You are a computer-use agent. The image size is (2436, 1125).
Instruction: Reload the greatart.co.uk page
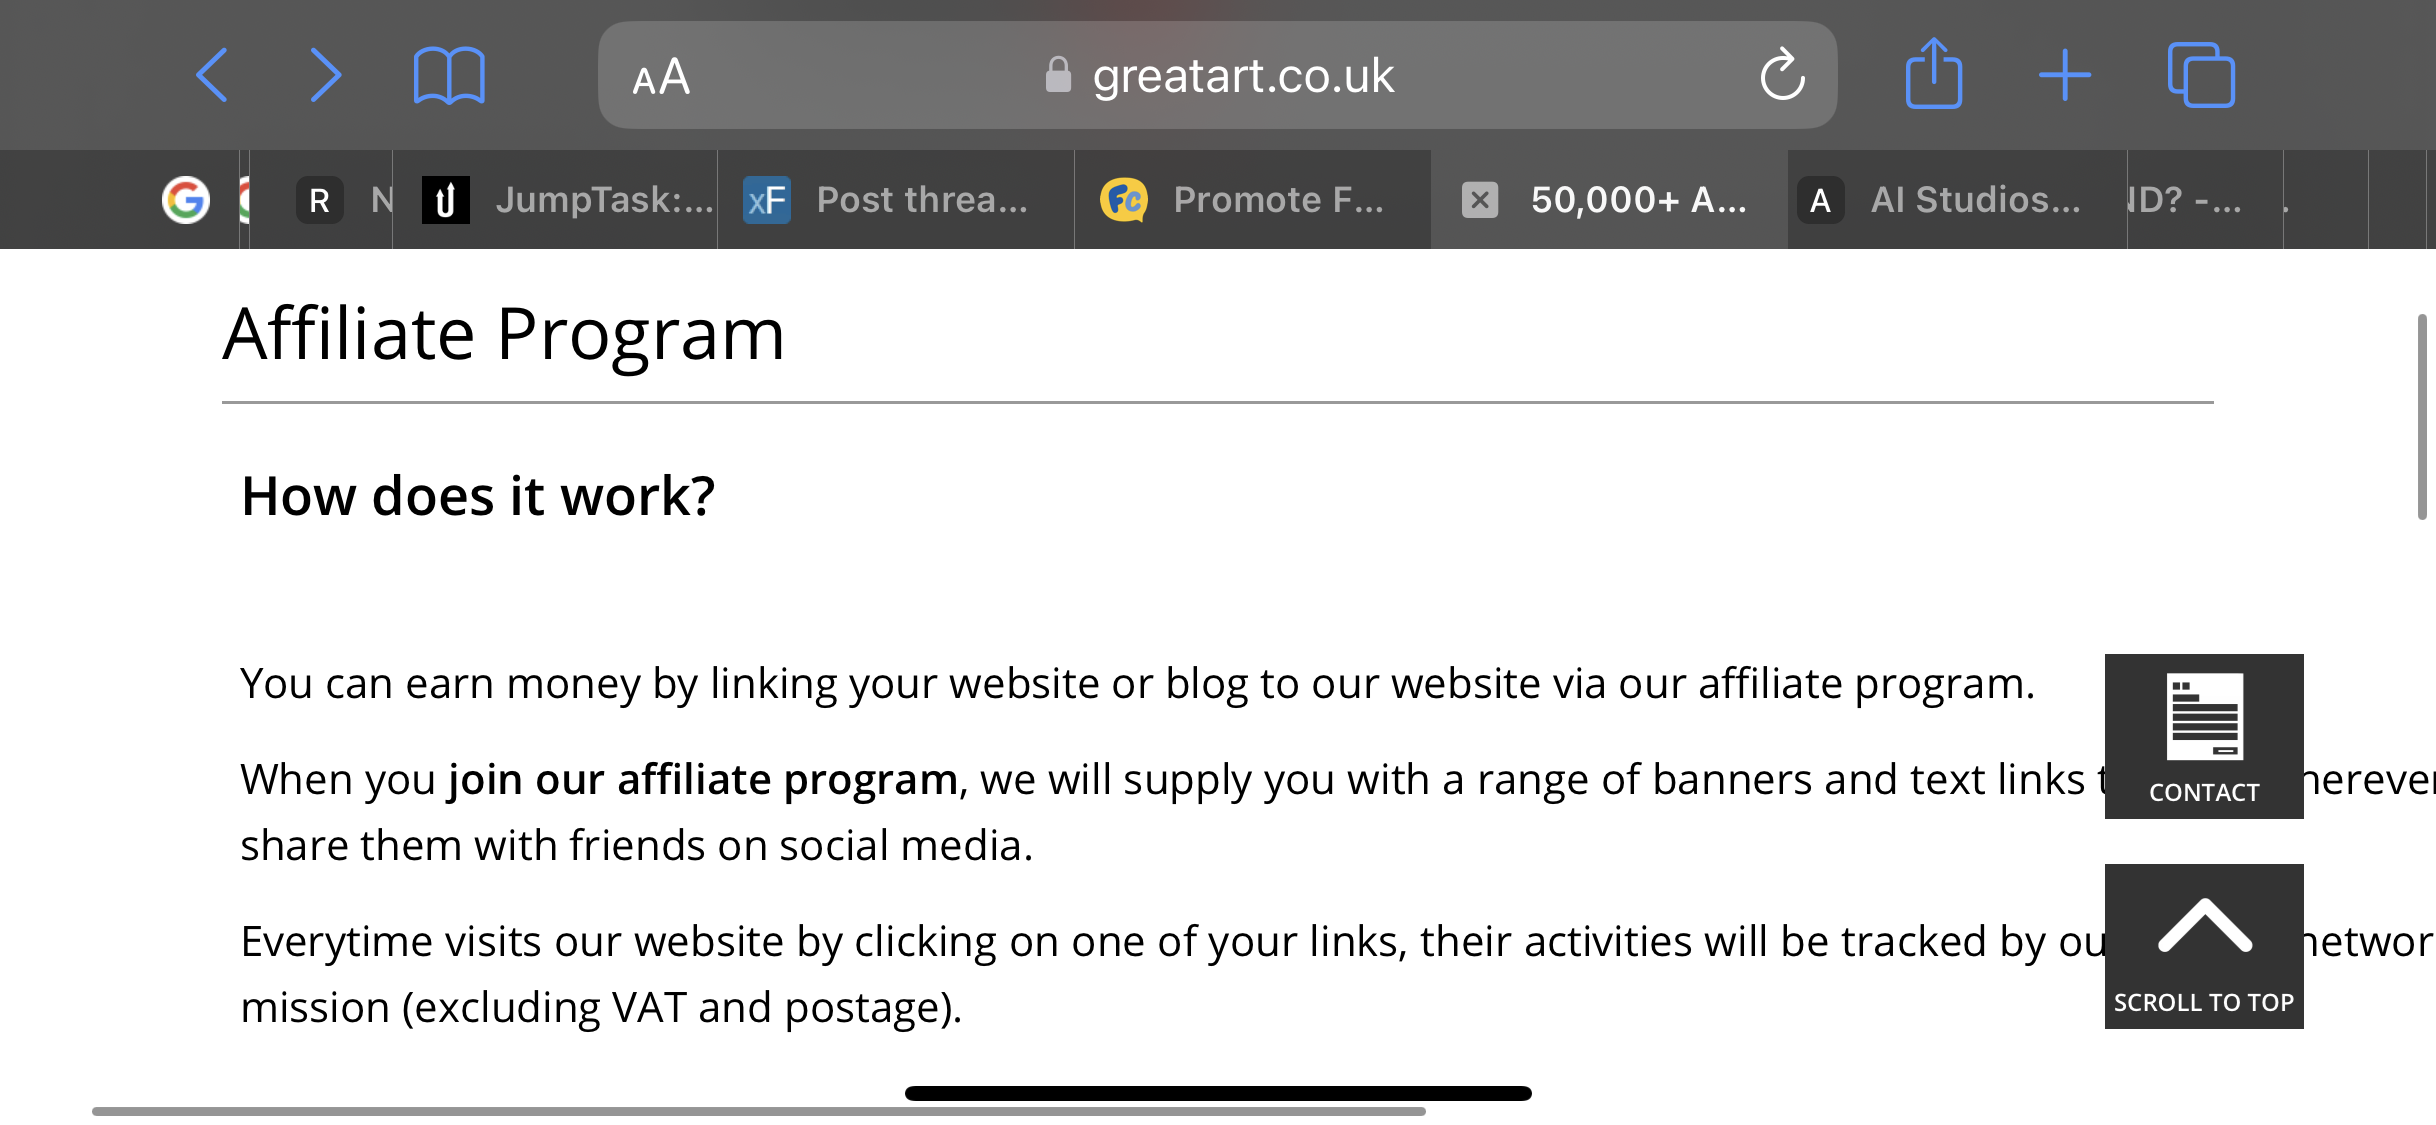1782,75
